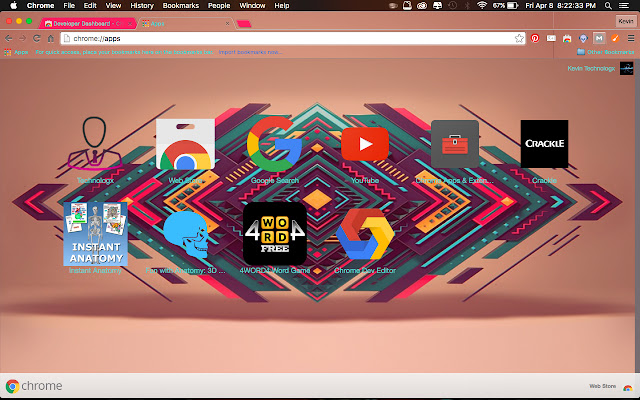Click the Pinterest extension icon

click(x=535, y=38)
